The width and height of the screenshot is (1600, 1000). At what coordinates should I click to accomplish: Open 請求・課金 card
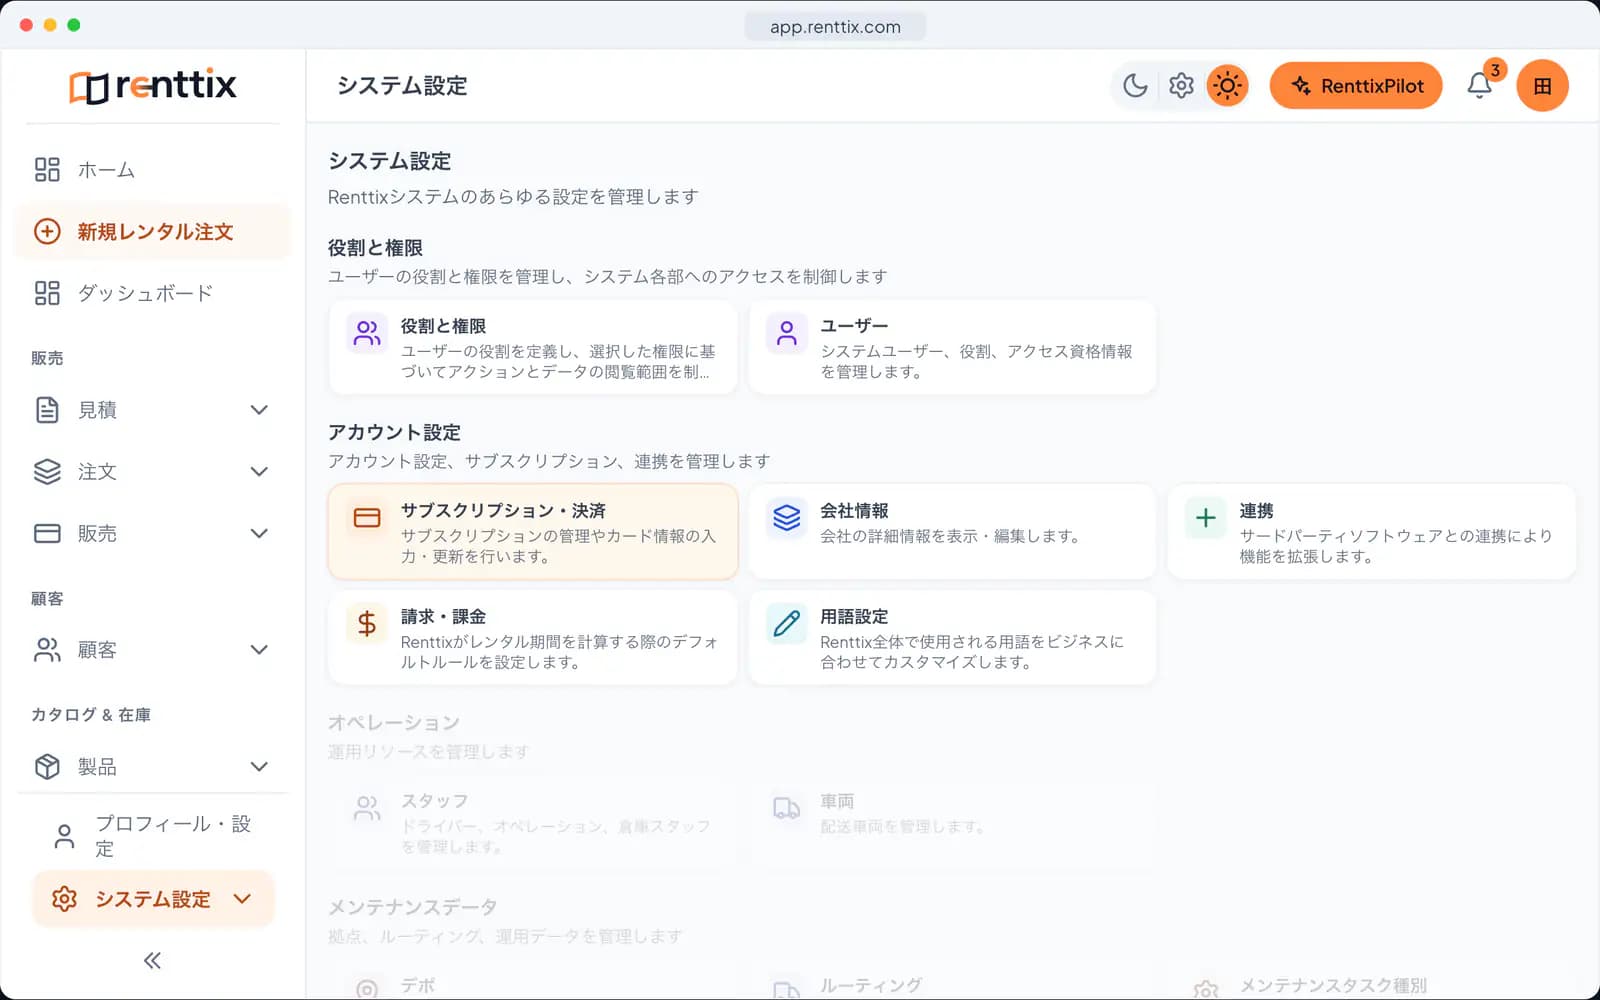click(533, 638)
